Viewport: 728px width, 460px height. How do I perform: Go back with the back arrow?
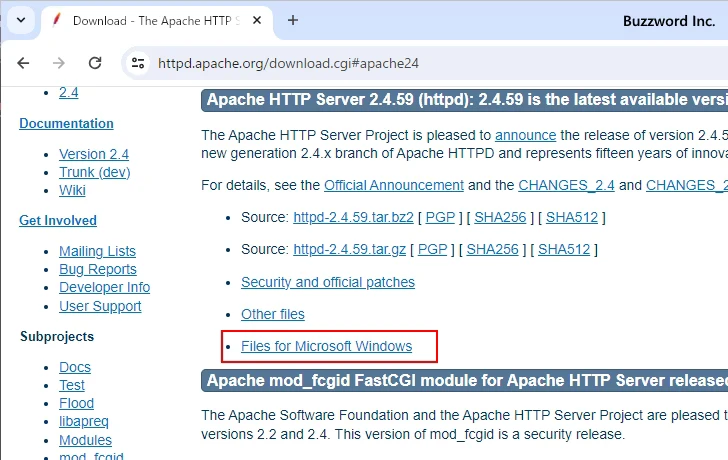(x=23, y=63)
